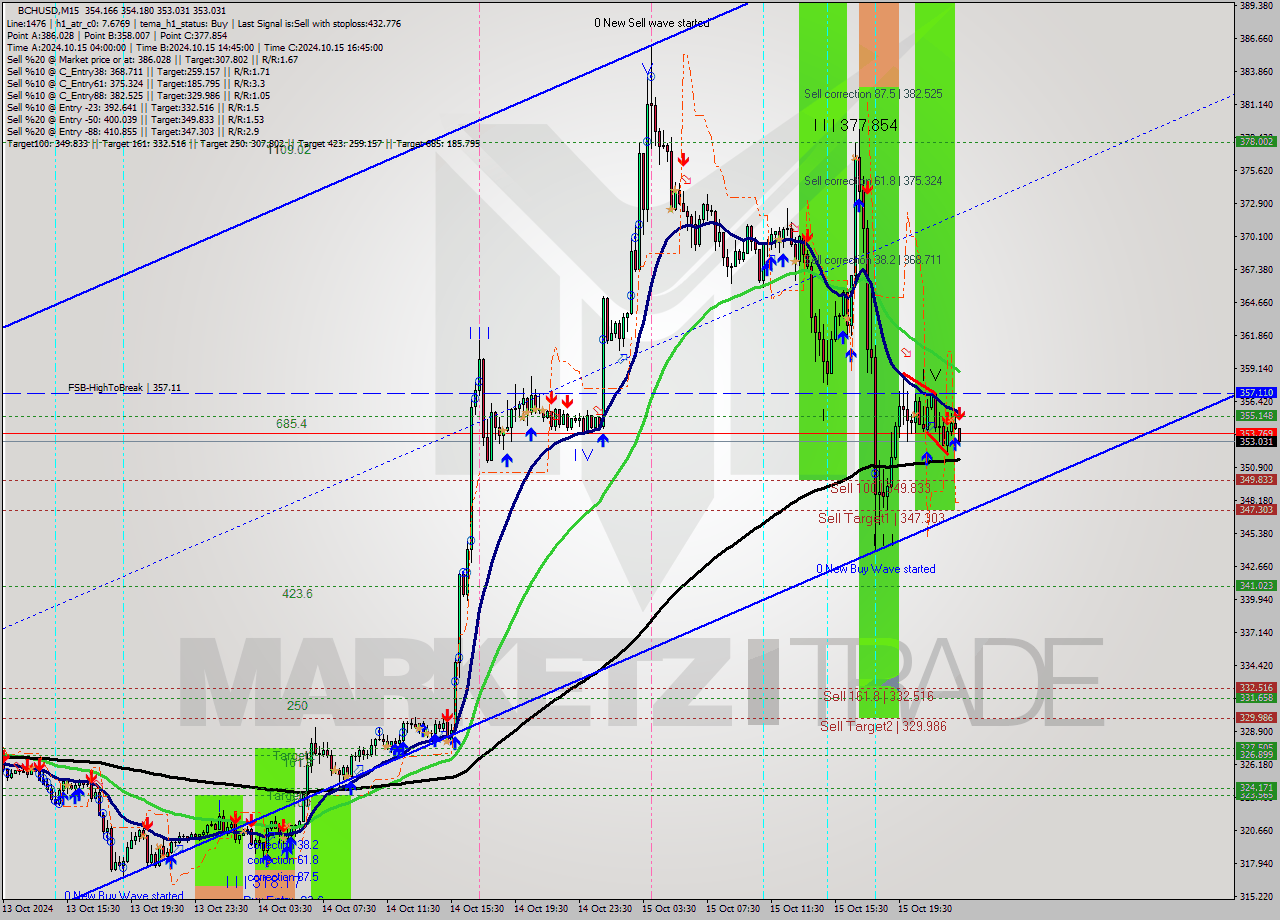Viewport: 1280px width, 920px height.
Task: Click 364.660 on the price axis
Action: 1256,303
